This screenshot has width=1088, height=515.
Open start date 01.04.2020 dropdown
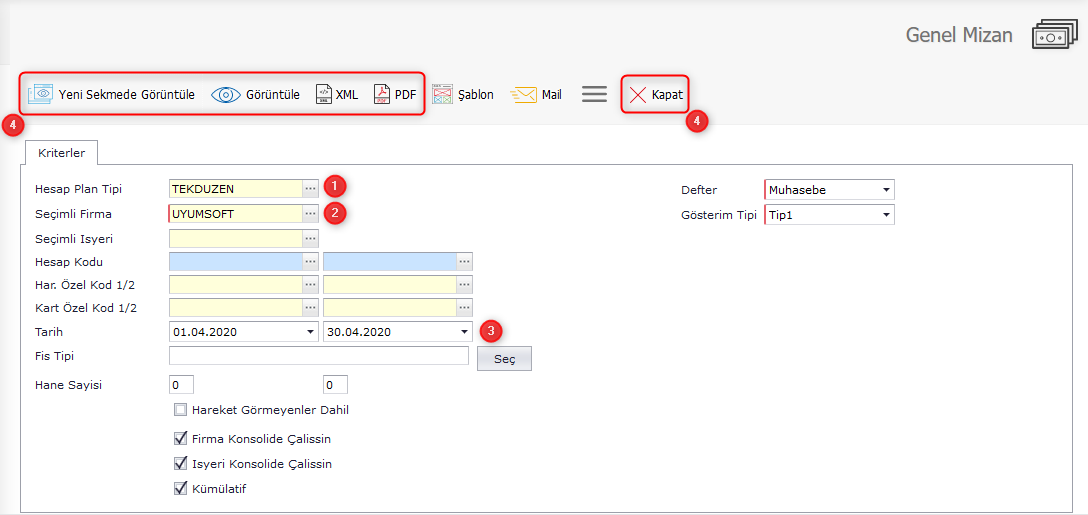pos(309,332)
